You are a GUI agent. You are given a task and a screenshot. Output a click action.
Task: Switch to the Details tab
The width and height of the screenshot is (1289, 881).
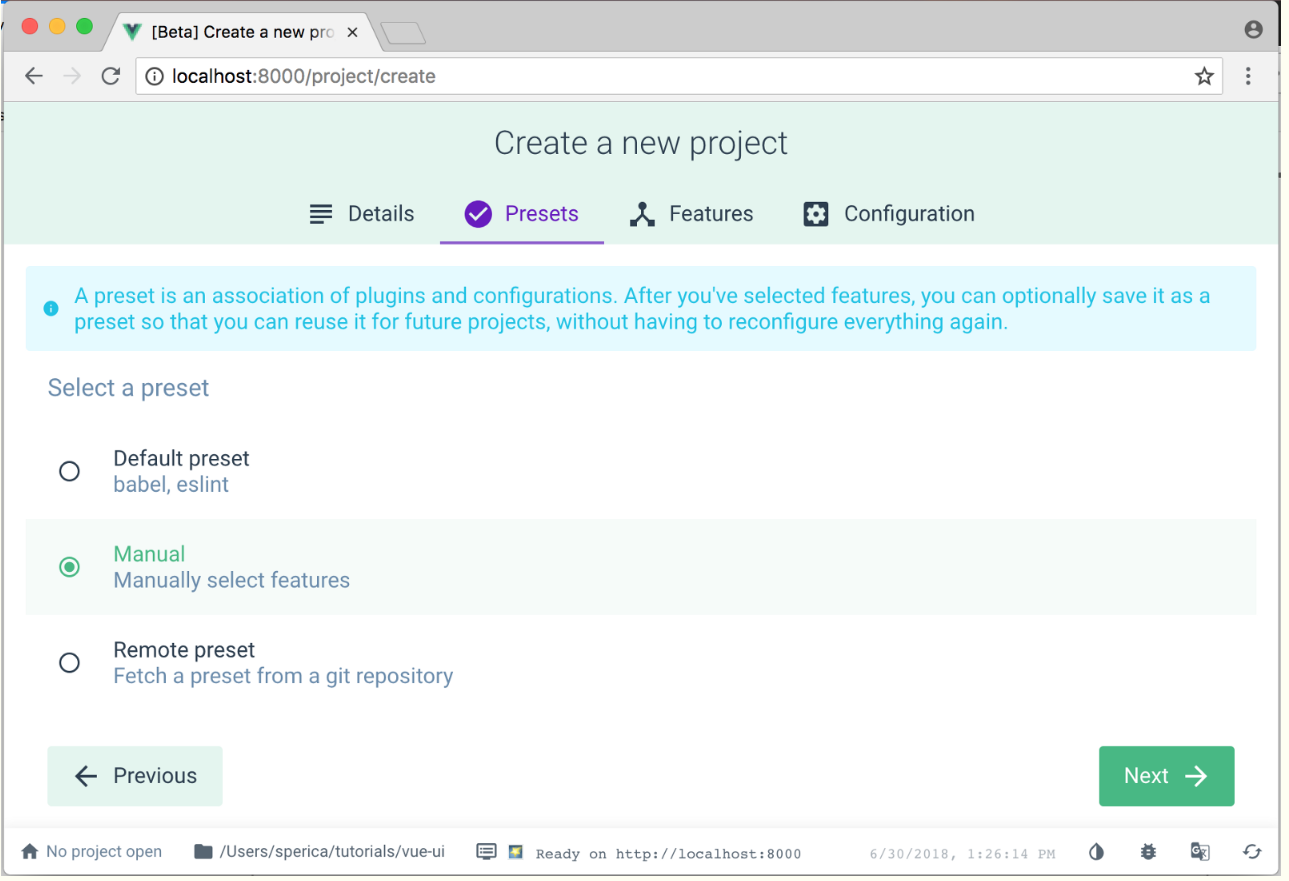pyautogui.click(x=361, y=214)
